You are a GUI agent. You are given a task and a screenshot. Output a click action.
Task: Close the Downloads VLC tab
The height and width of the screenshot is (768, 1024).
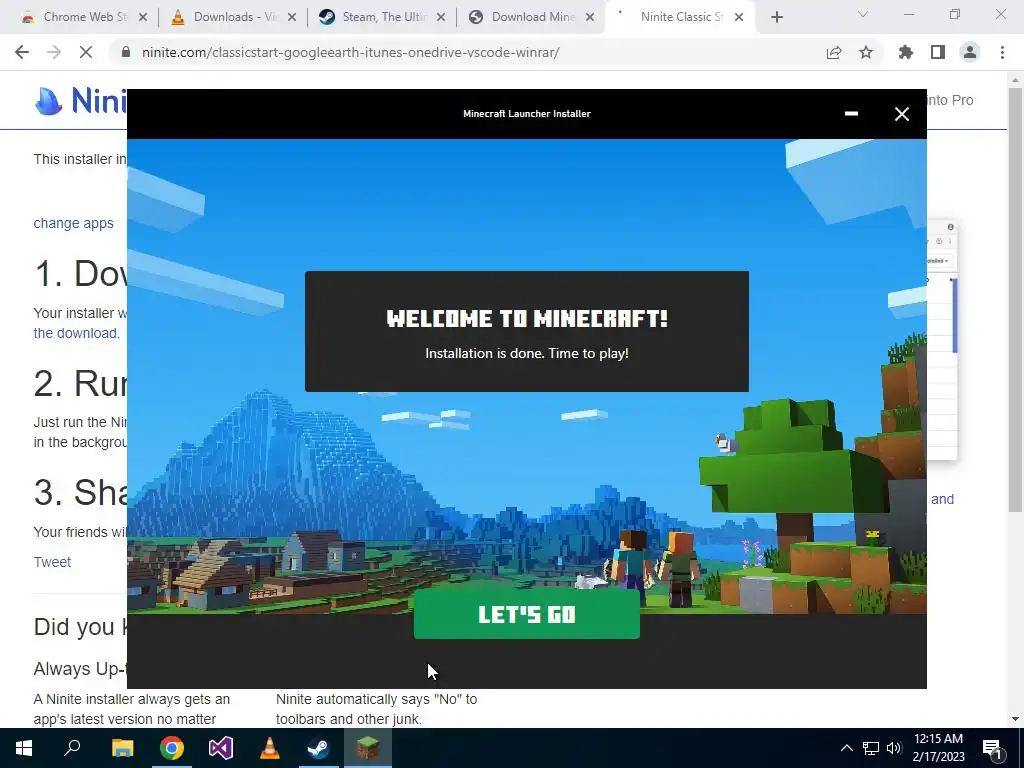[292, 18]
